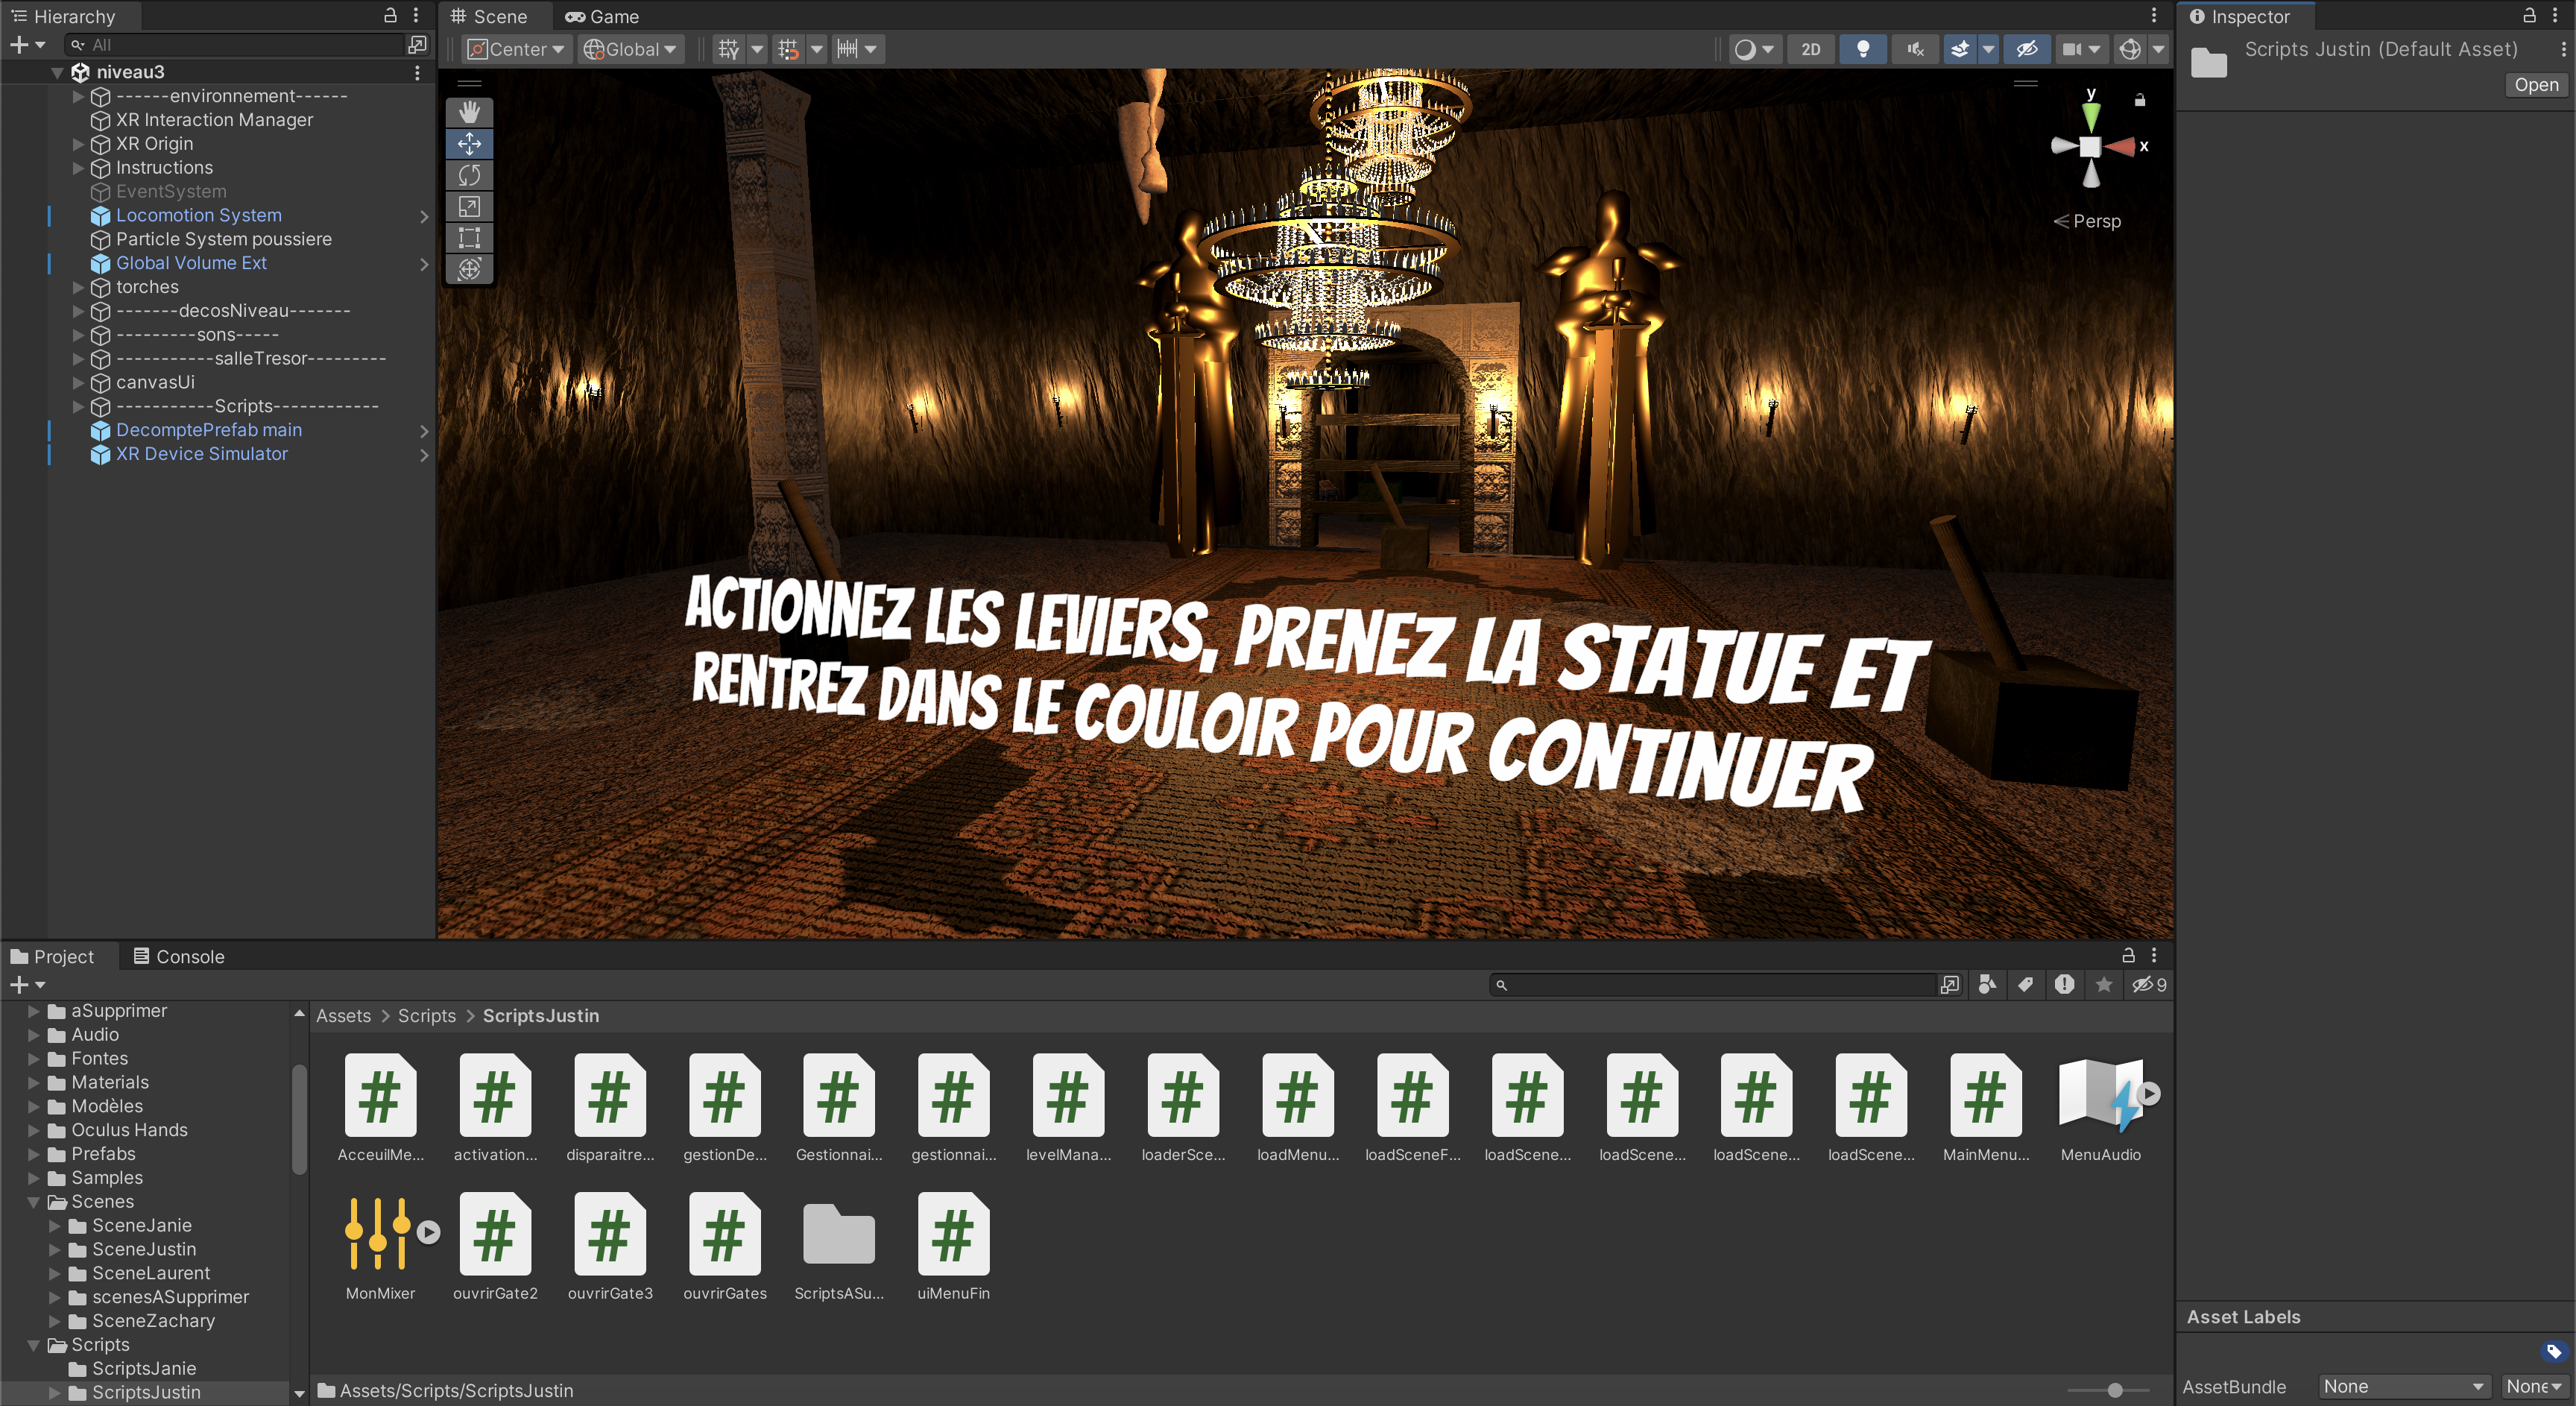Image resolution: width=2576 pixels, height=1406 pixels.
Task: Mute scene audio toggle
Action: point(1914,49)
